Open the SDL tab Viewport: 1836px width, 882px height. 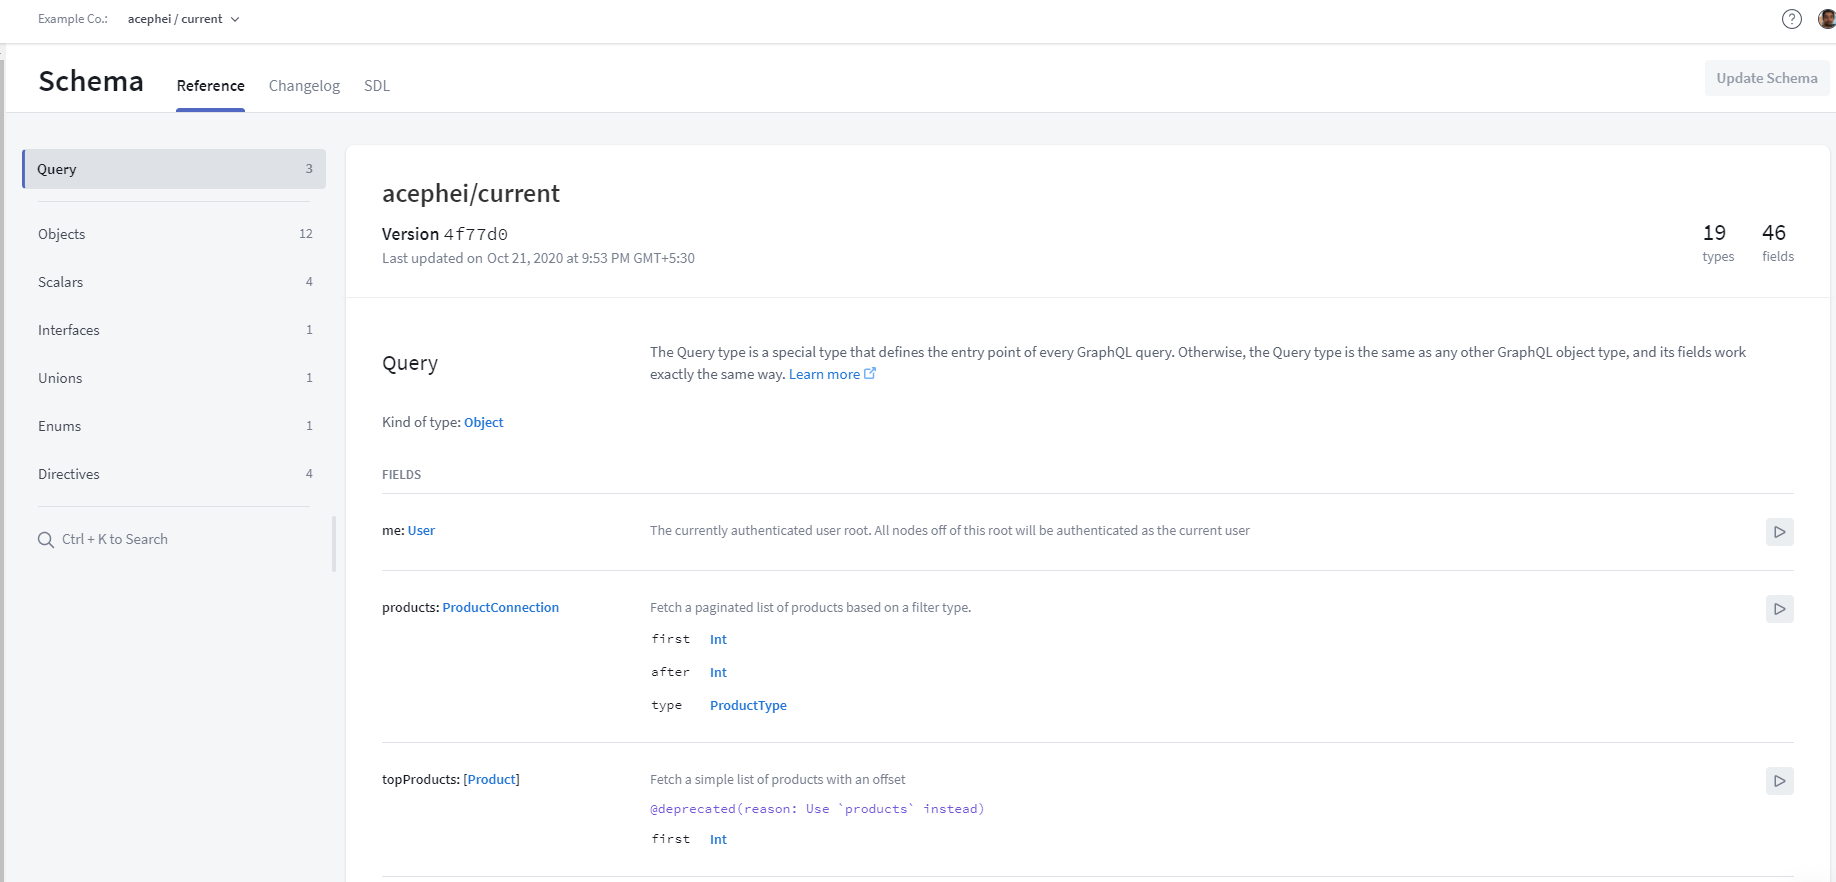click(x=377, y=86)
